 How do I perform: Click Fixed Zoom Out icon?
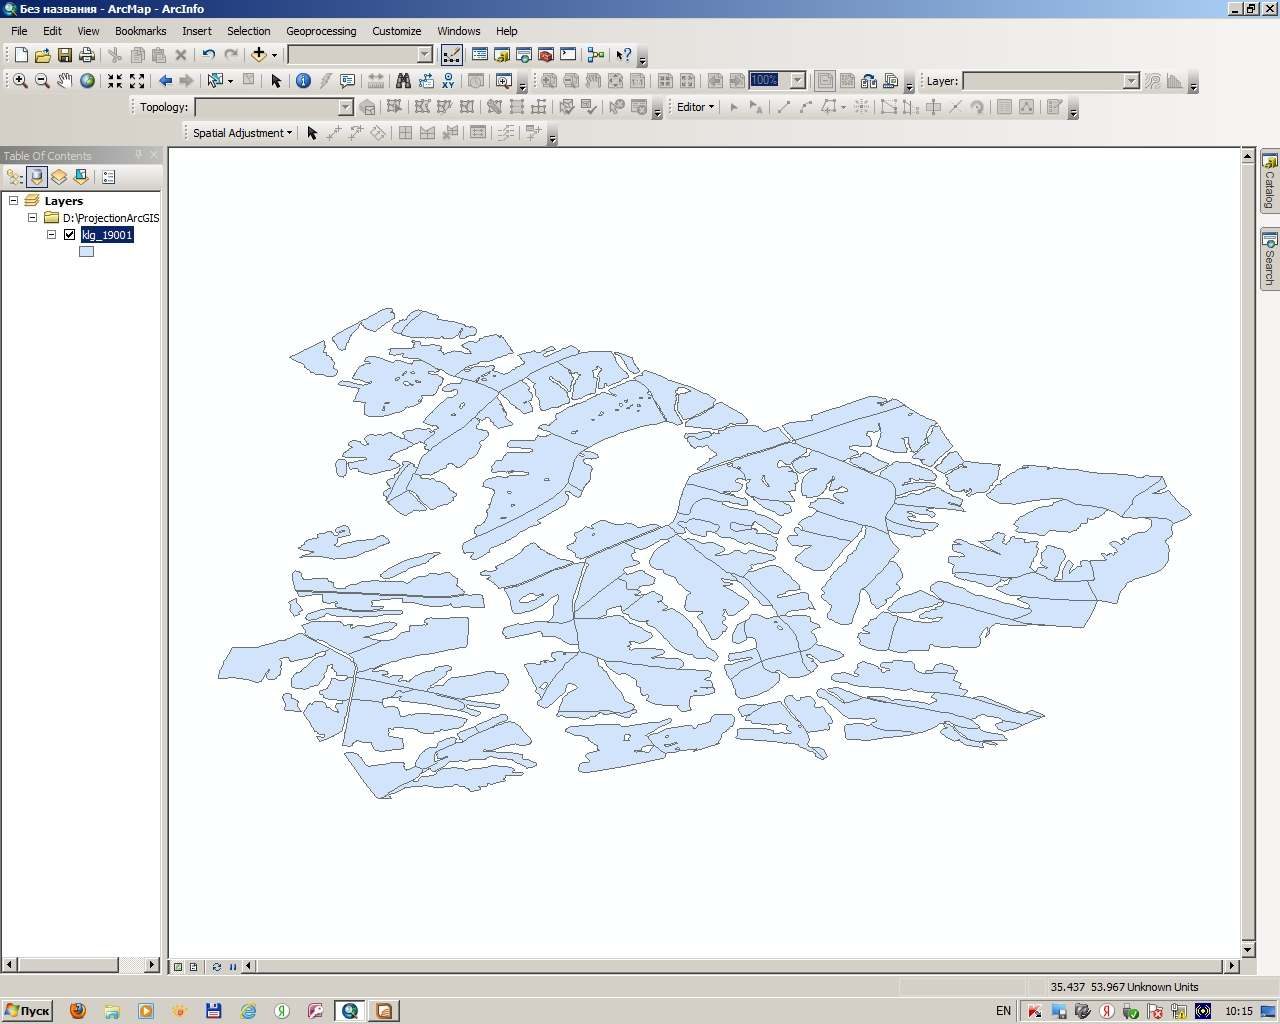click(x=137, y=81)
